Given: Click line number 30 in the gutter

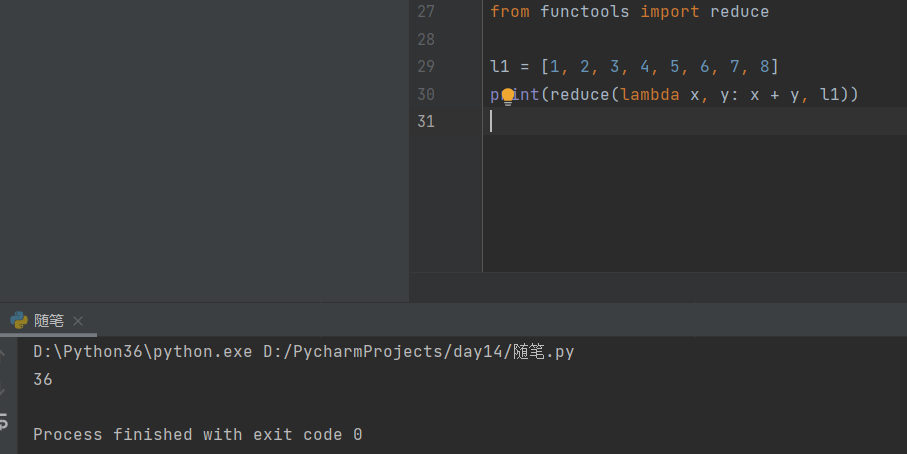Looking at the screenshot, I should (x=425, y=95).
